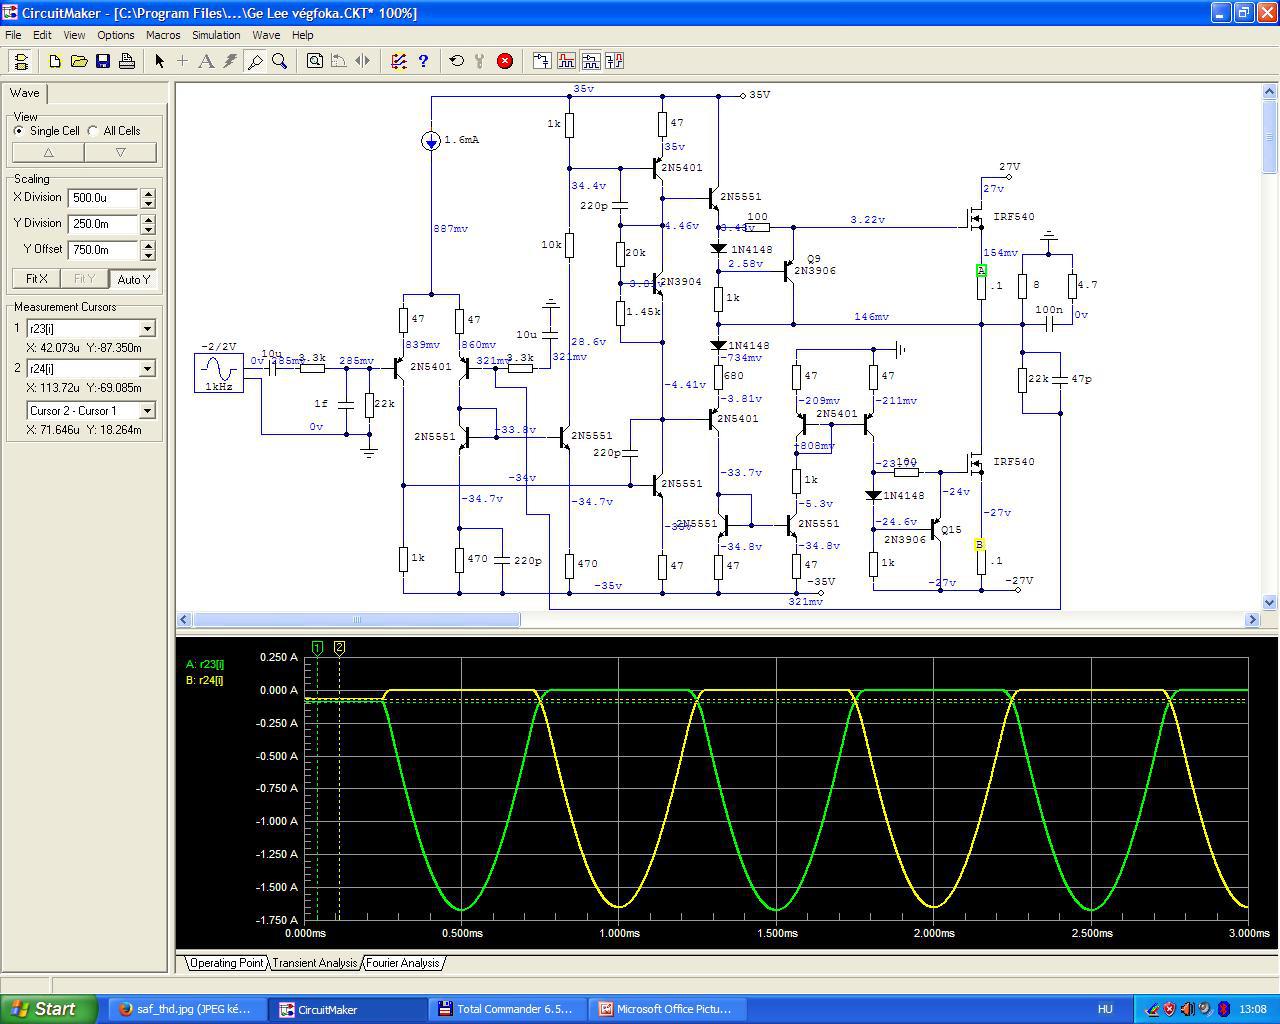Toggle the Auto Y scaling button
This screenshot has height=1024, width=1280.
coord(133,279)
